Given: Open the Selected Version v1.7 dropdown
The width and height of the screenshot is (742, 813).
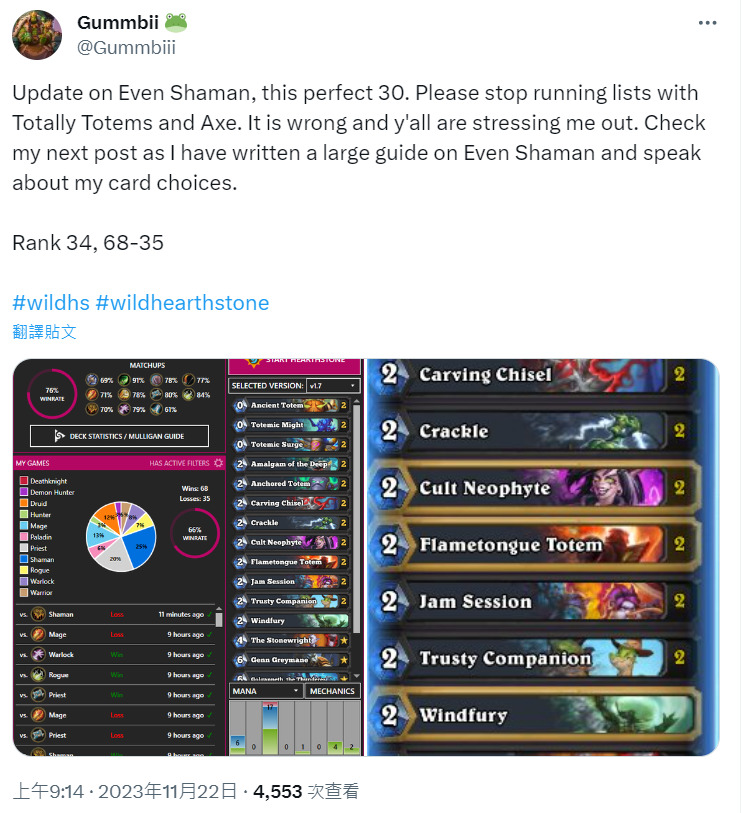Looking at the screenshot, I should (333, 386).
